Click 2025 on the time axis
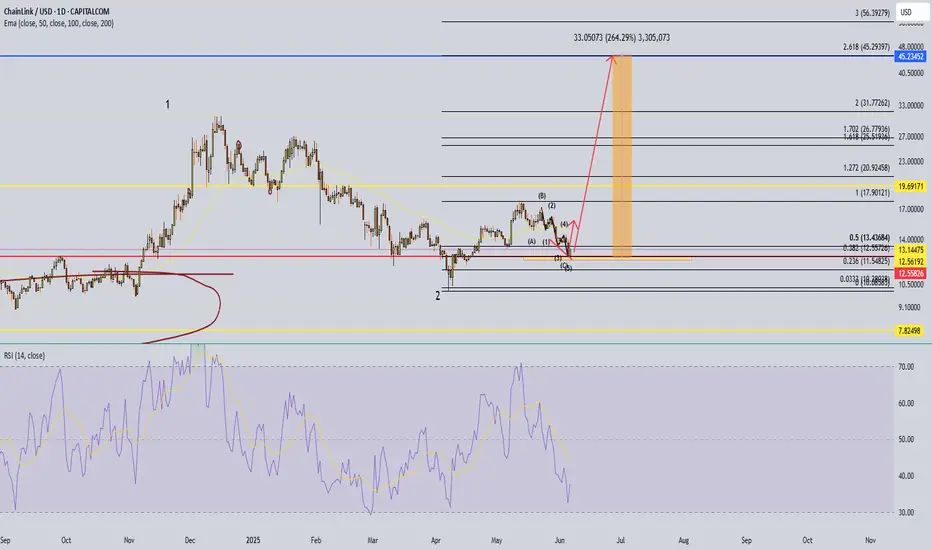 click(253, 540)
